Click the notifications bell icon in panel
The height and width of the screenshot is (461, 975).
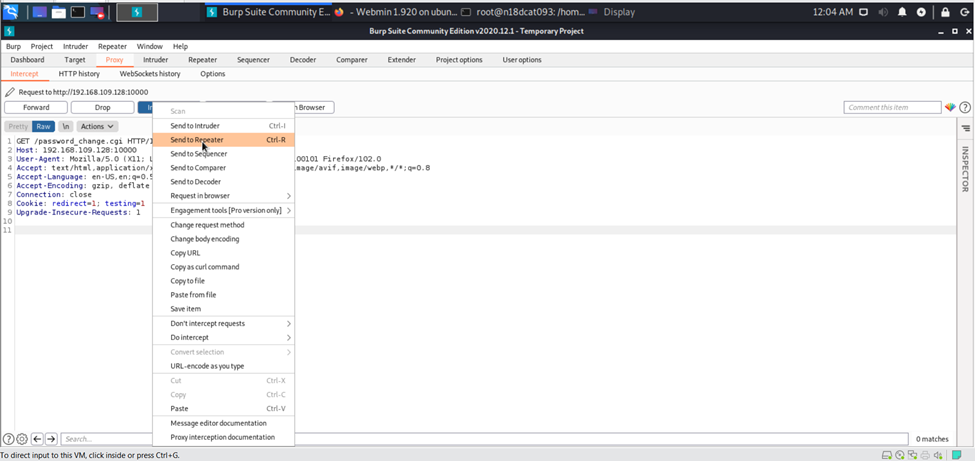(x=902, y=12)
